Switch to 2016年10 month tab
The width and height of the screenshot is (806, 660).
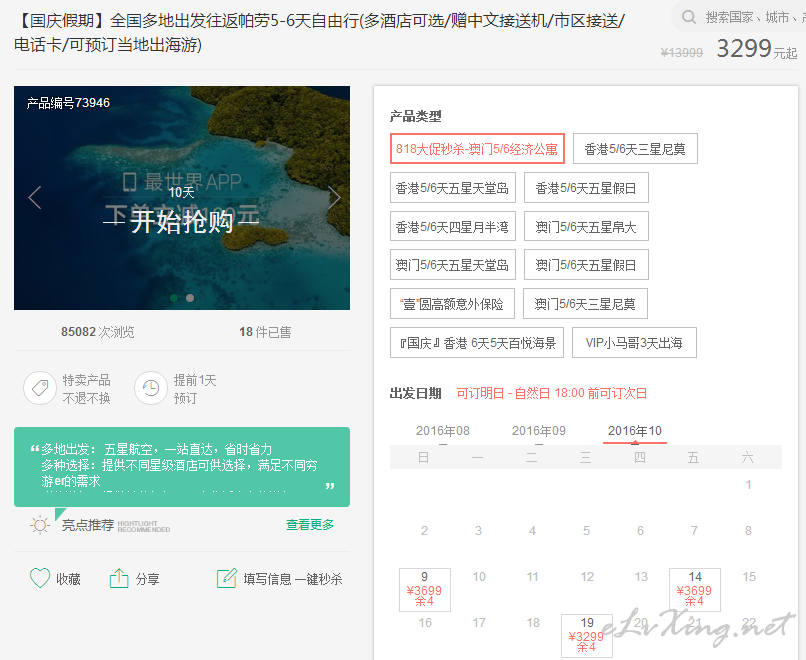pyautogui.click(x=635, y=431)
